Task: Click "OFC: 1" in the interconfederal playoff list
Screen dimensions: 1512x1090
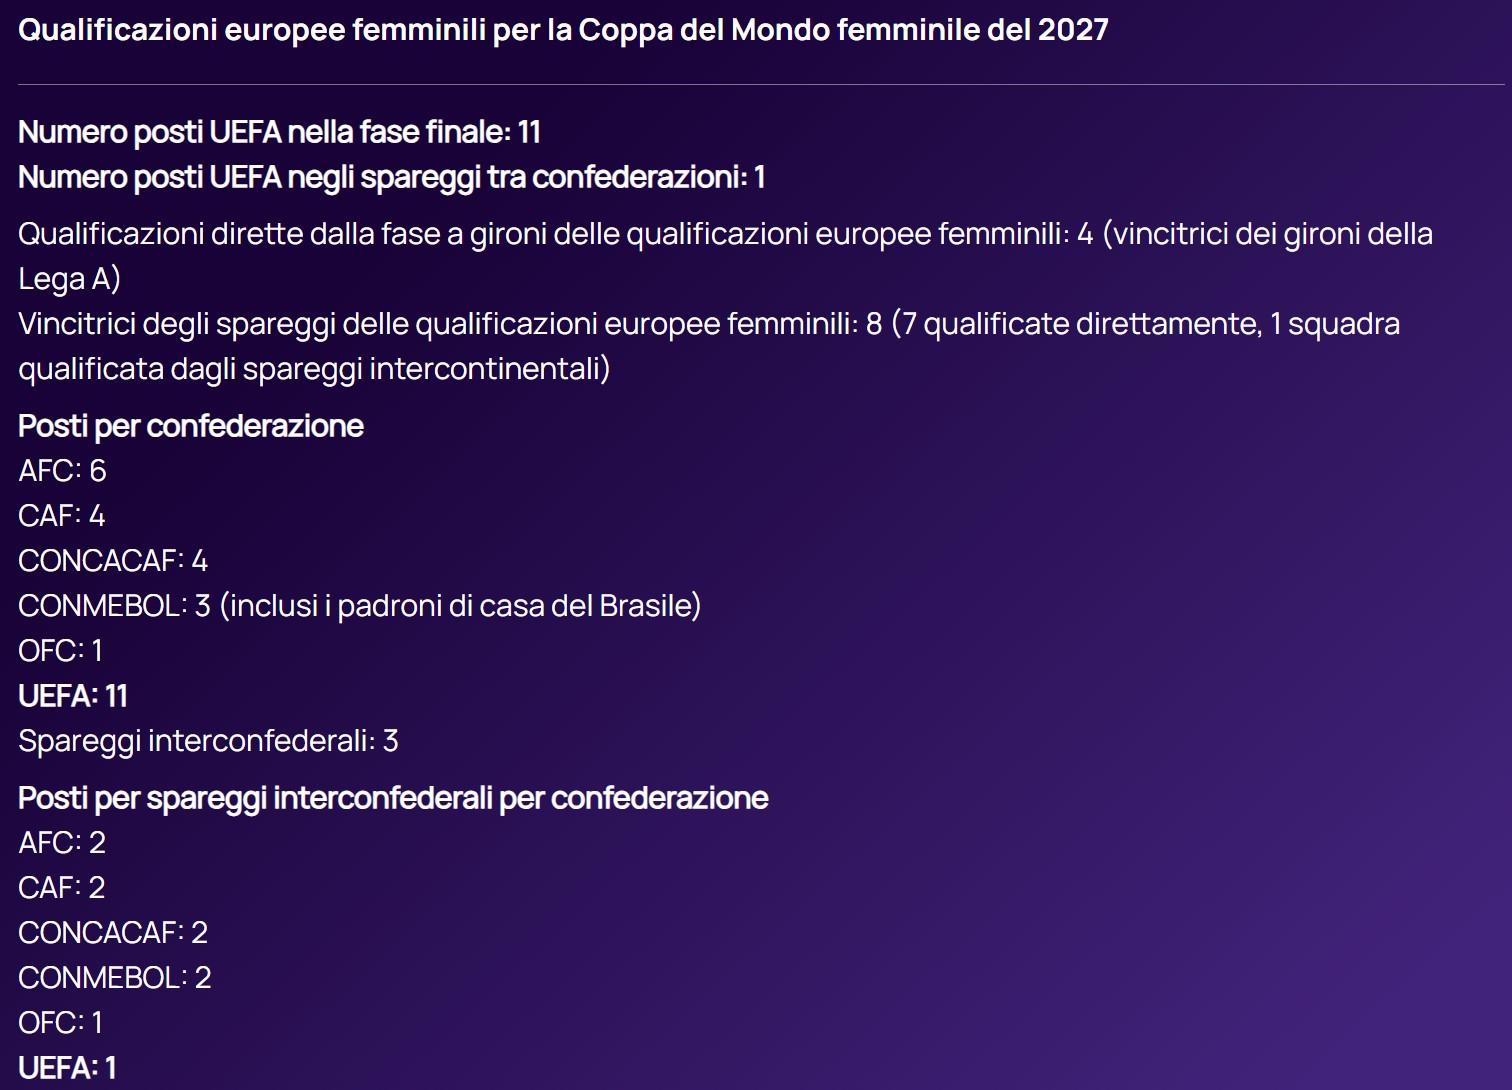Action: tap(60, 1023)
